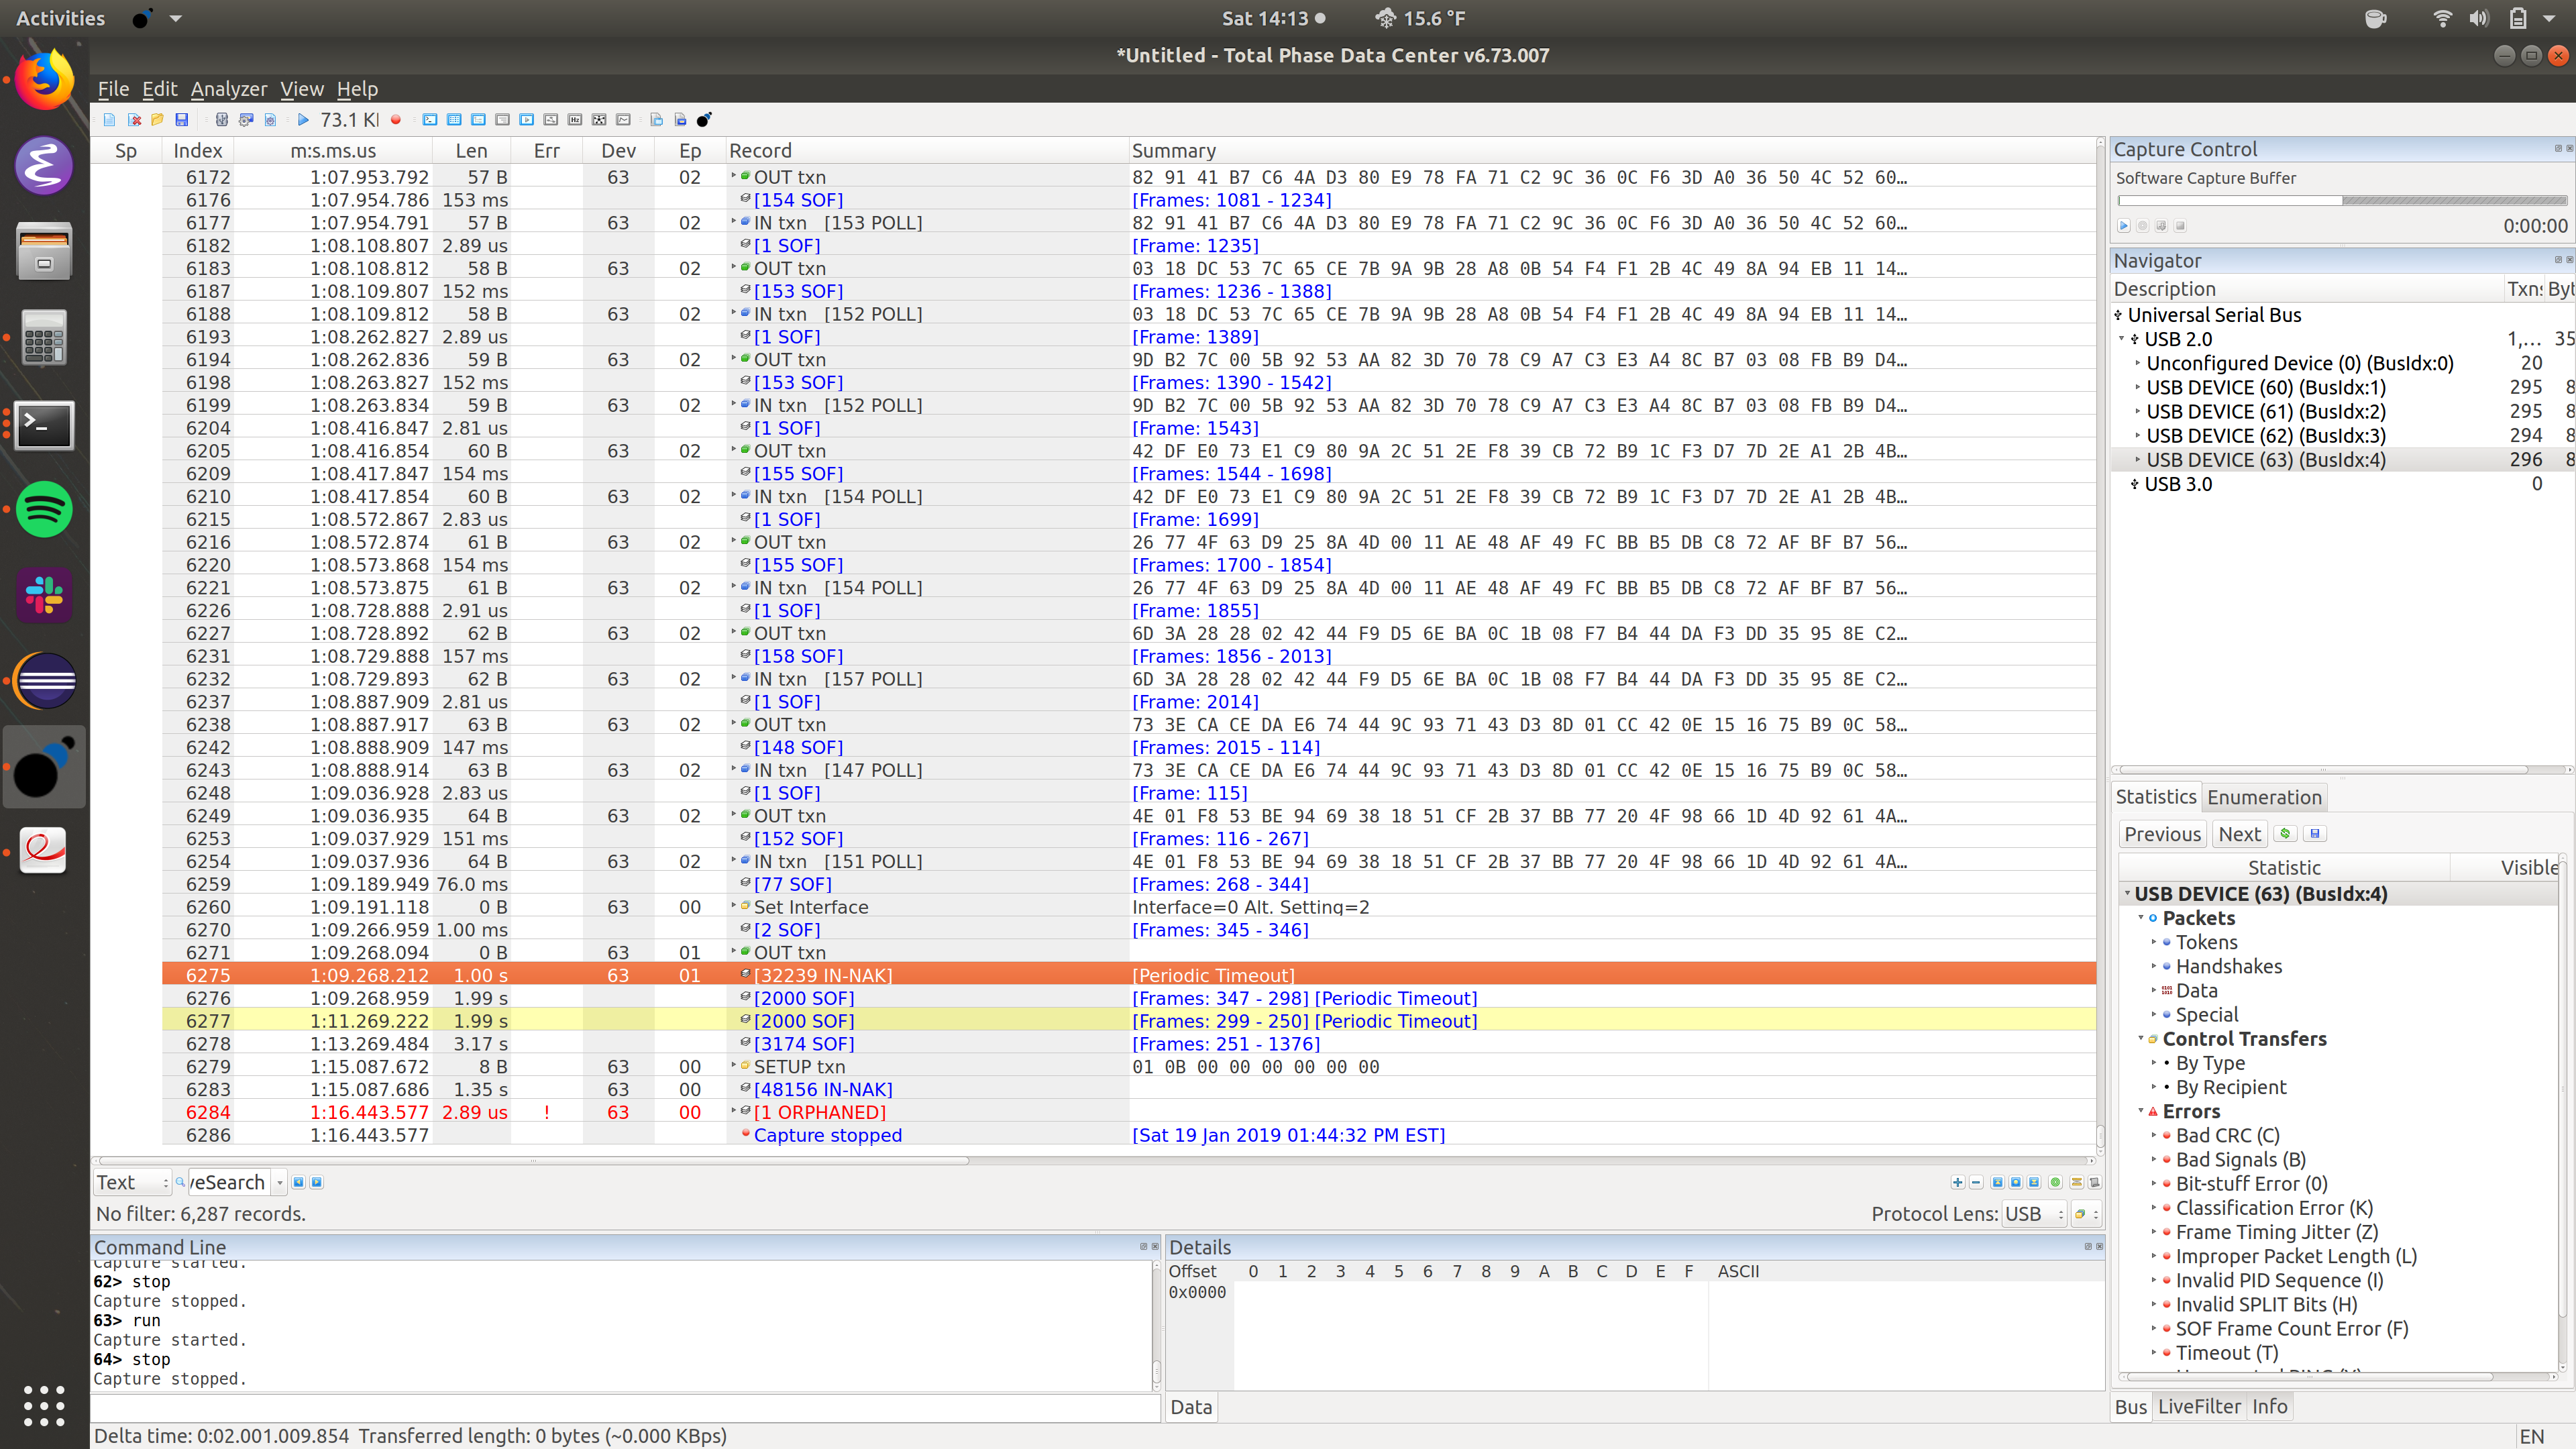Expand the Bad CRC (C) errors item

point(2154,1136)
